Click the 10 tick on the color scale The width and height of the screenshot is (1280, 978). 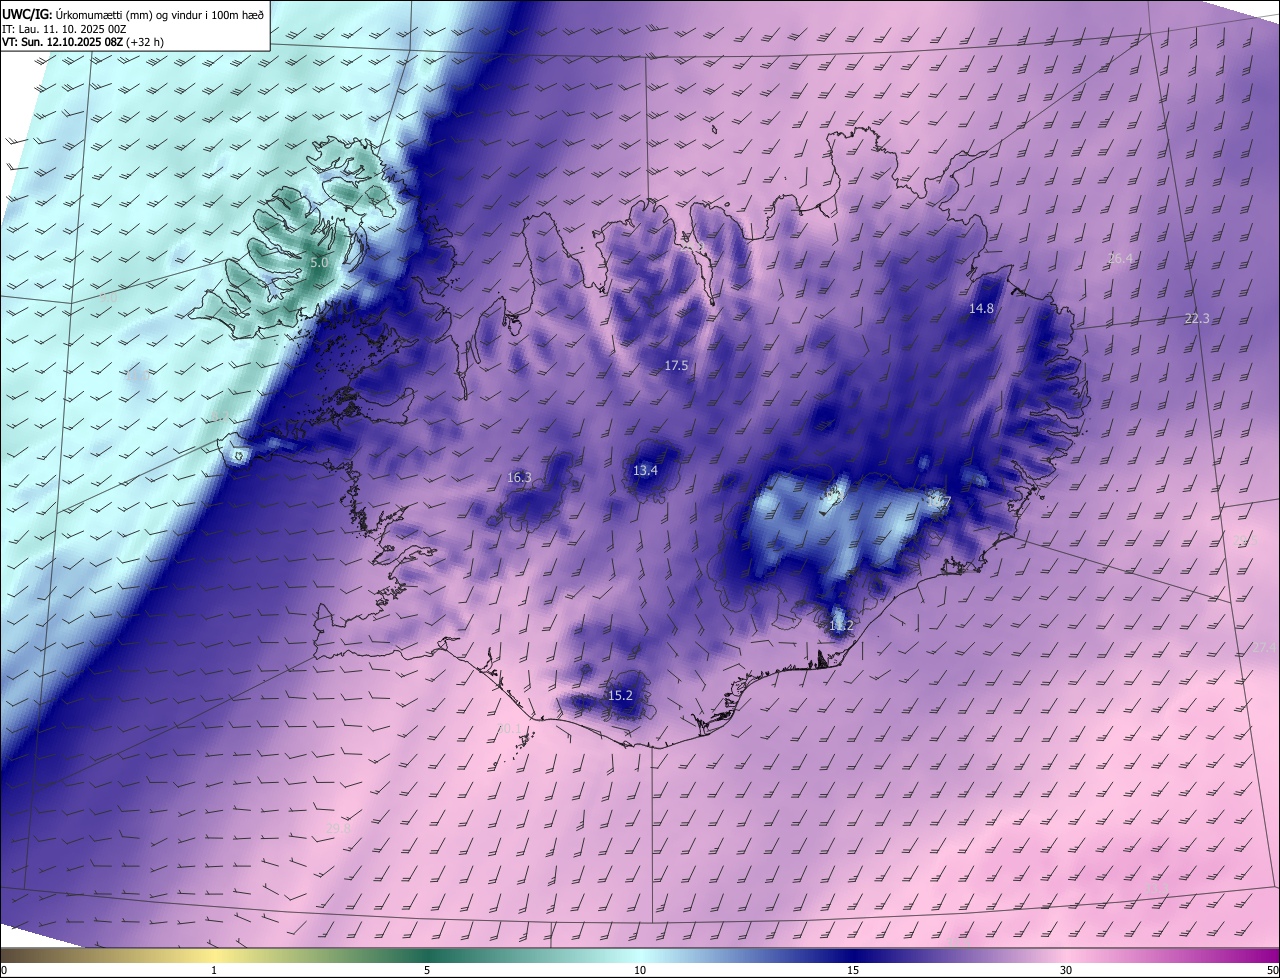(640, 970)
